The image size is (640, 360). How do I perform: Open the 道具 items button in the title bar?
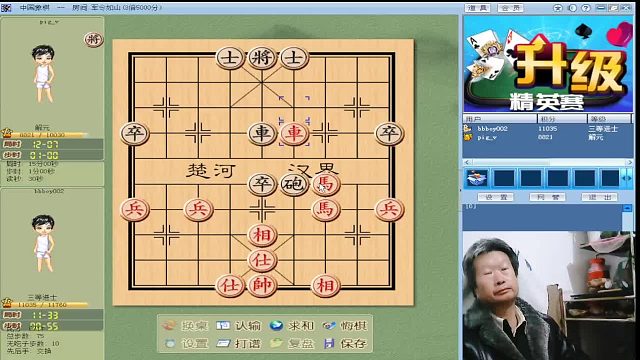click(478, 8)
